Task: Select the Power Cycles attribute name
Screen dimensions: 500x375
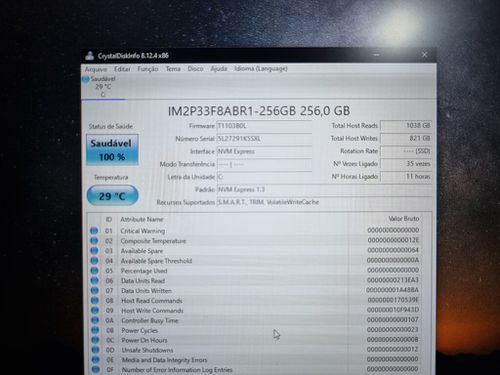Action: point(140,330)
